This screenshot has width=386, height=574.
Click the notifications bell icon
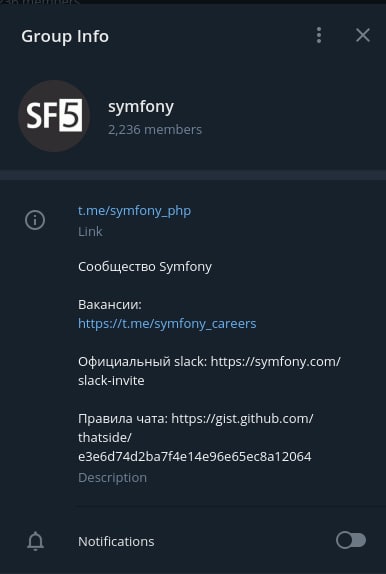[36, 541]
